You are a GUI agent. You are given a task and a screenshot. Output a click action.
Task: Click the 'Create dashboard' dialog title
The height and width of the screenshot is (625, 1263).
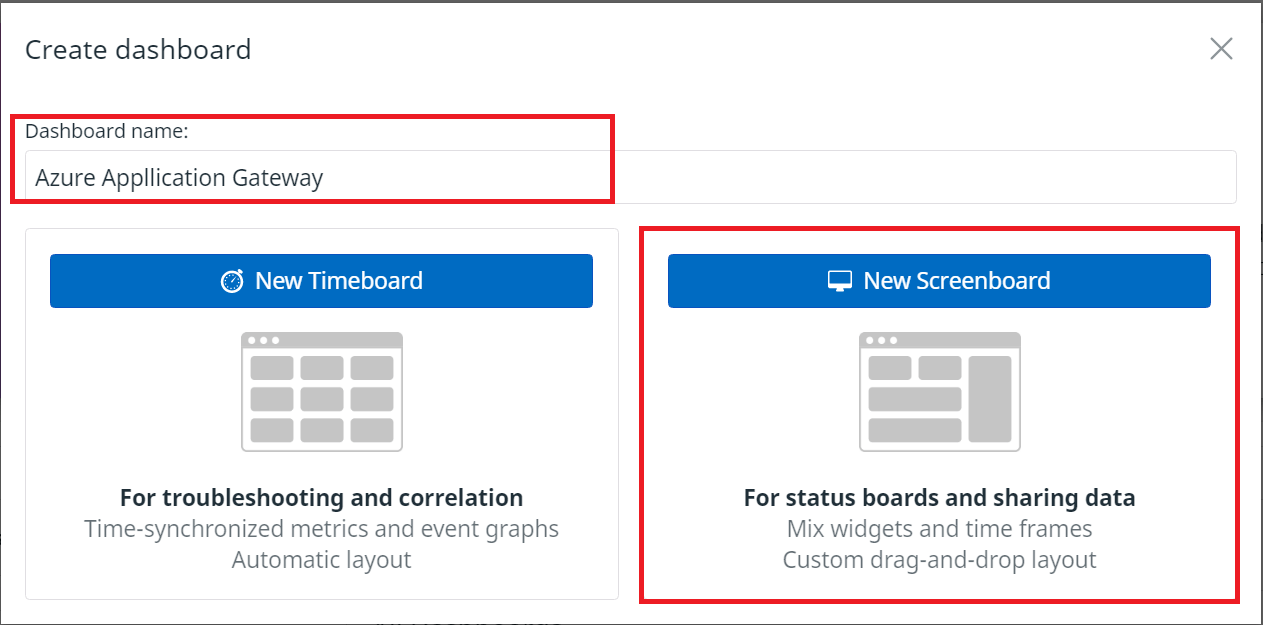(138, 49)
